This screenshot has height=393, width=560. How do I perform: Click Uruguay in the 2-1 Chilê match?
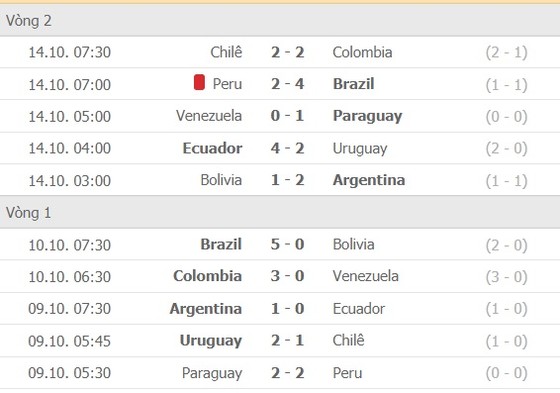point(211,341)
